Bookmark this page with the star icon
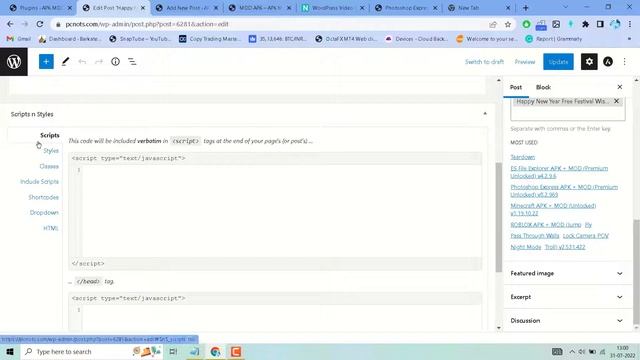 point(508,24)
